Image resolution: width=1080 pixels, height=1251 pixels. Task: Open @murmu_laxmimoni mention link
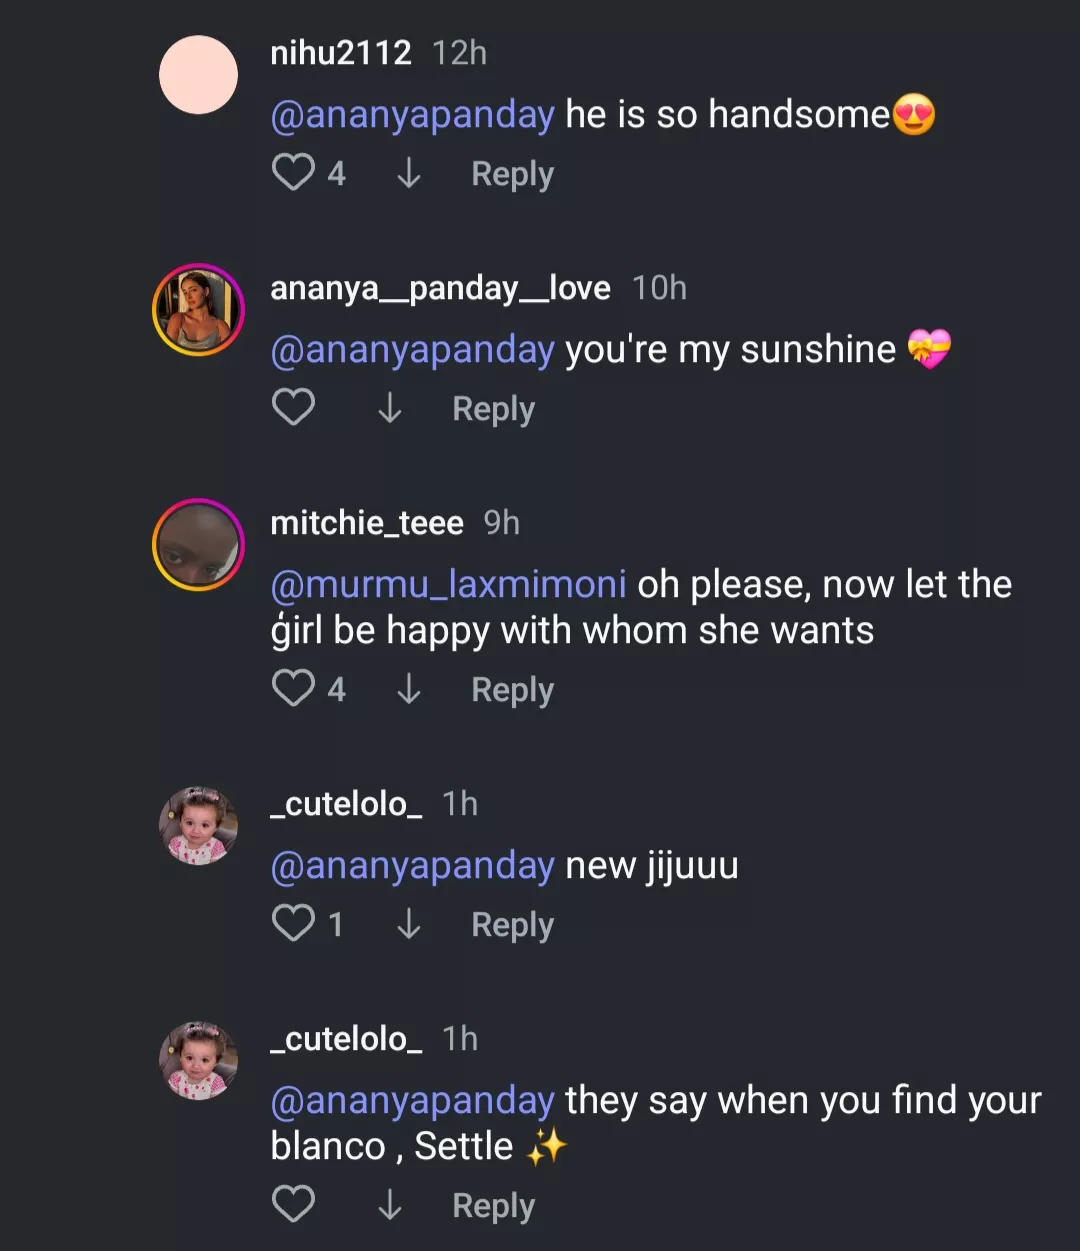pos(448,584)
